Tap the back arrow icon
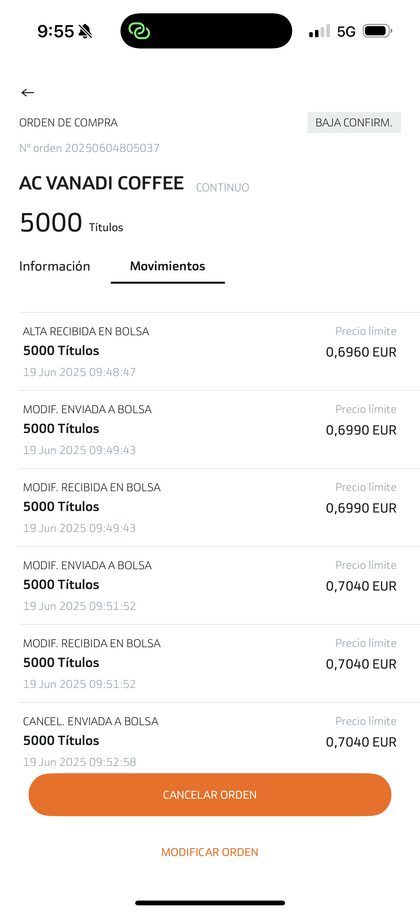This screenshot has height=913, width=420. [27, 93]
